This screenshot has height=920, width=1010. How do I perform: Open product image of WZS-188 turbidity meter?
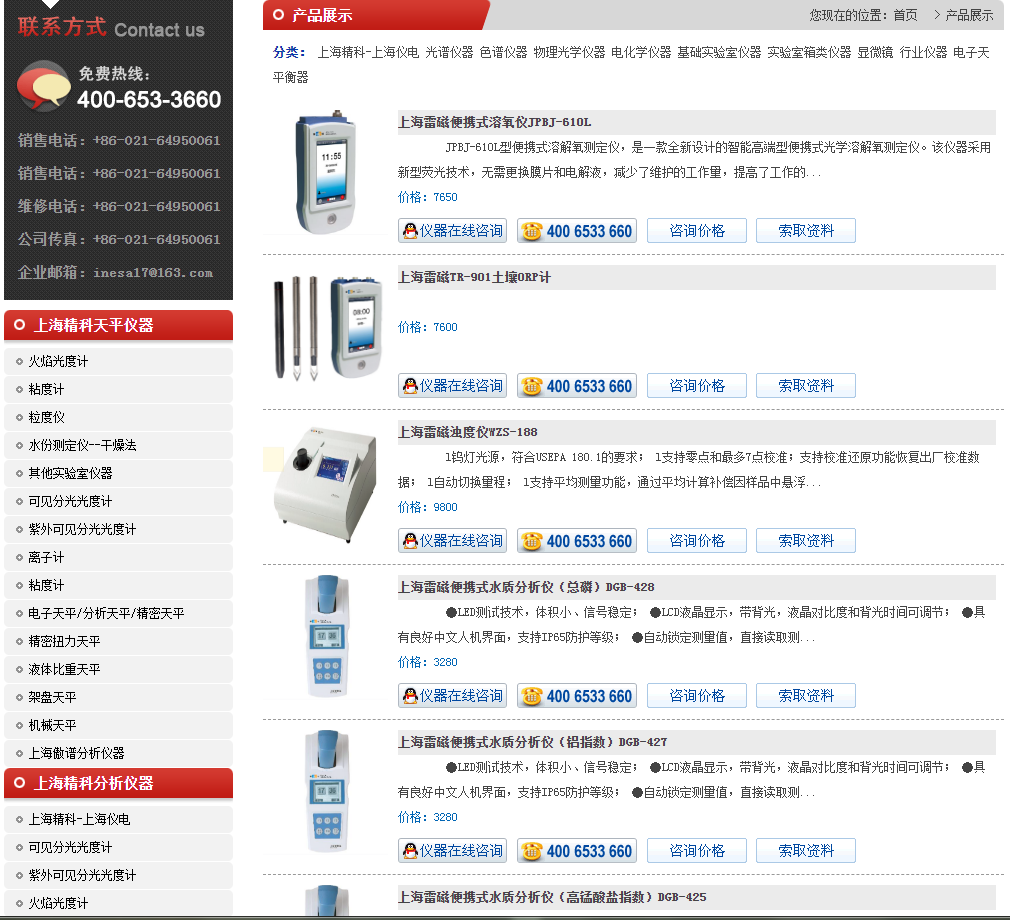click(325, 483)
